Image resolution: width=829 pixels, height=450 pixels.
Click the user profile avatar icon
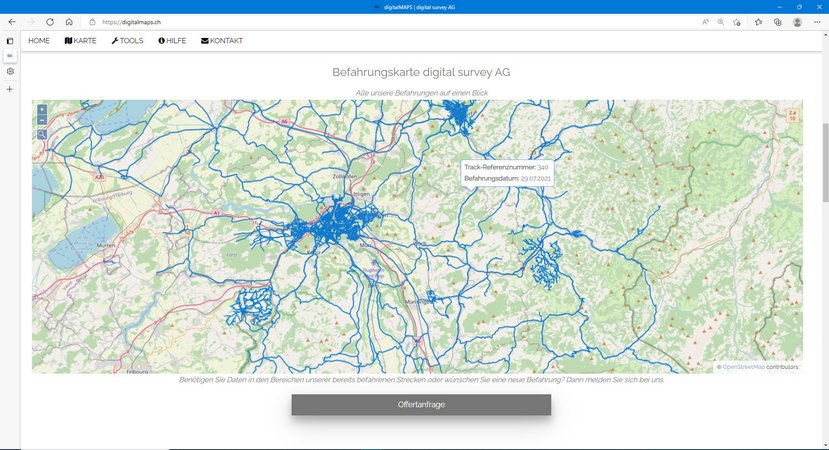pos(797,21)
